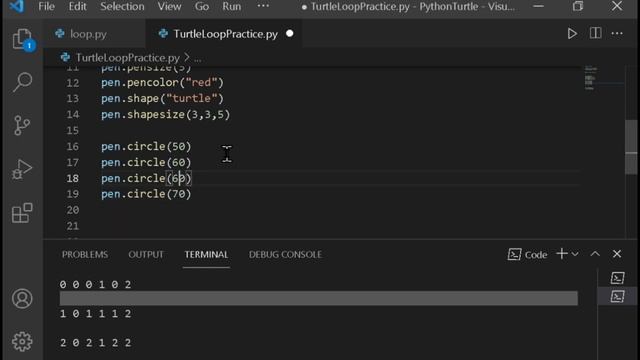The height and width of the screenshot is (360, 640).
Task: Select the first terminal instance icon
Action: (x=618, y=278)
